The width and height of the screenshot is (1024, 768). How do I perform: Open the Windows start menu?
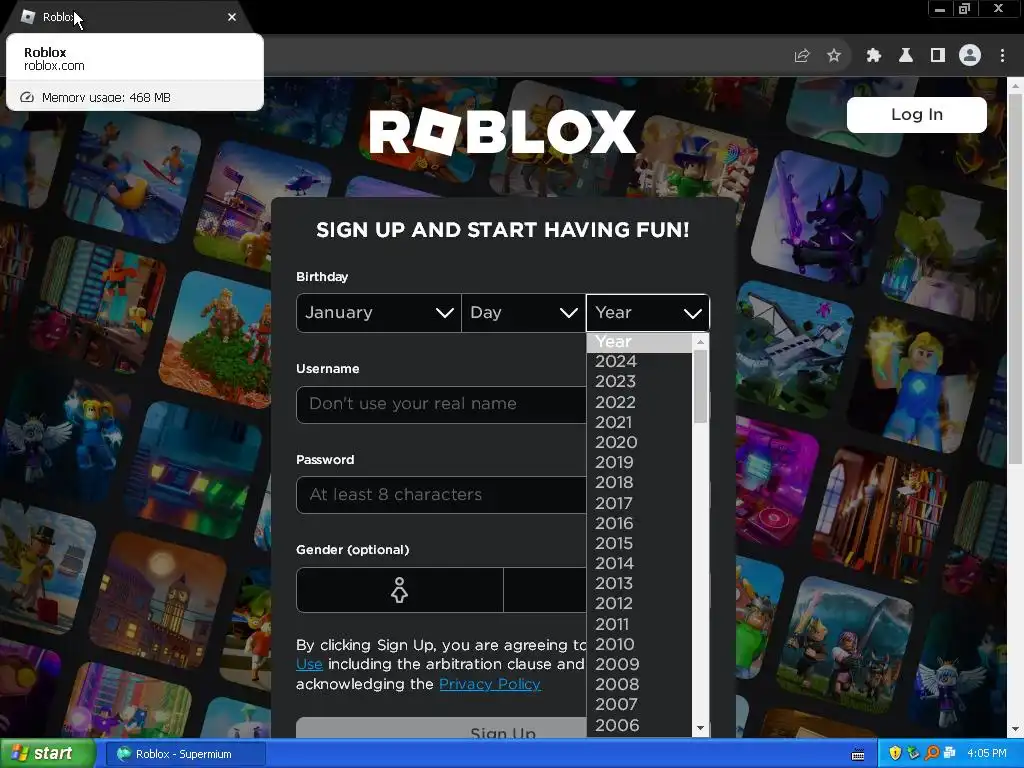(x=48, y=754)
